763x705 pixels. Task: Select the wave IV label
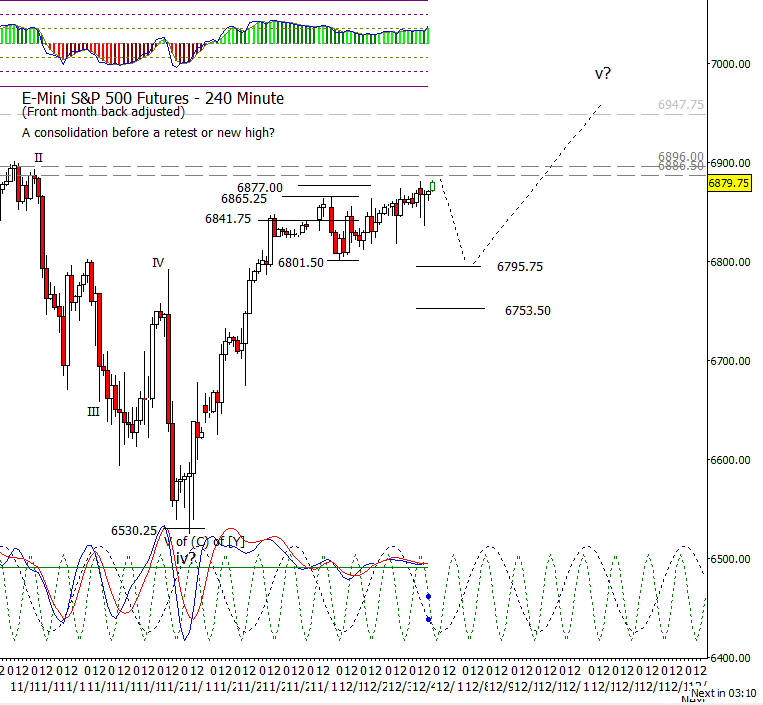[x=158, y=263]
